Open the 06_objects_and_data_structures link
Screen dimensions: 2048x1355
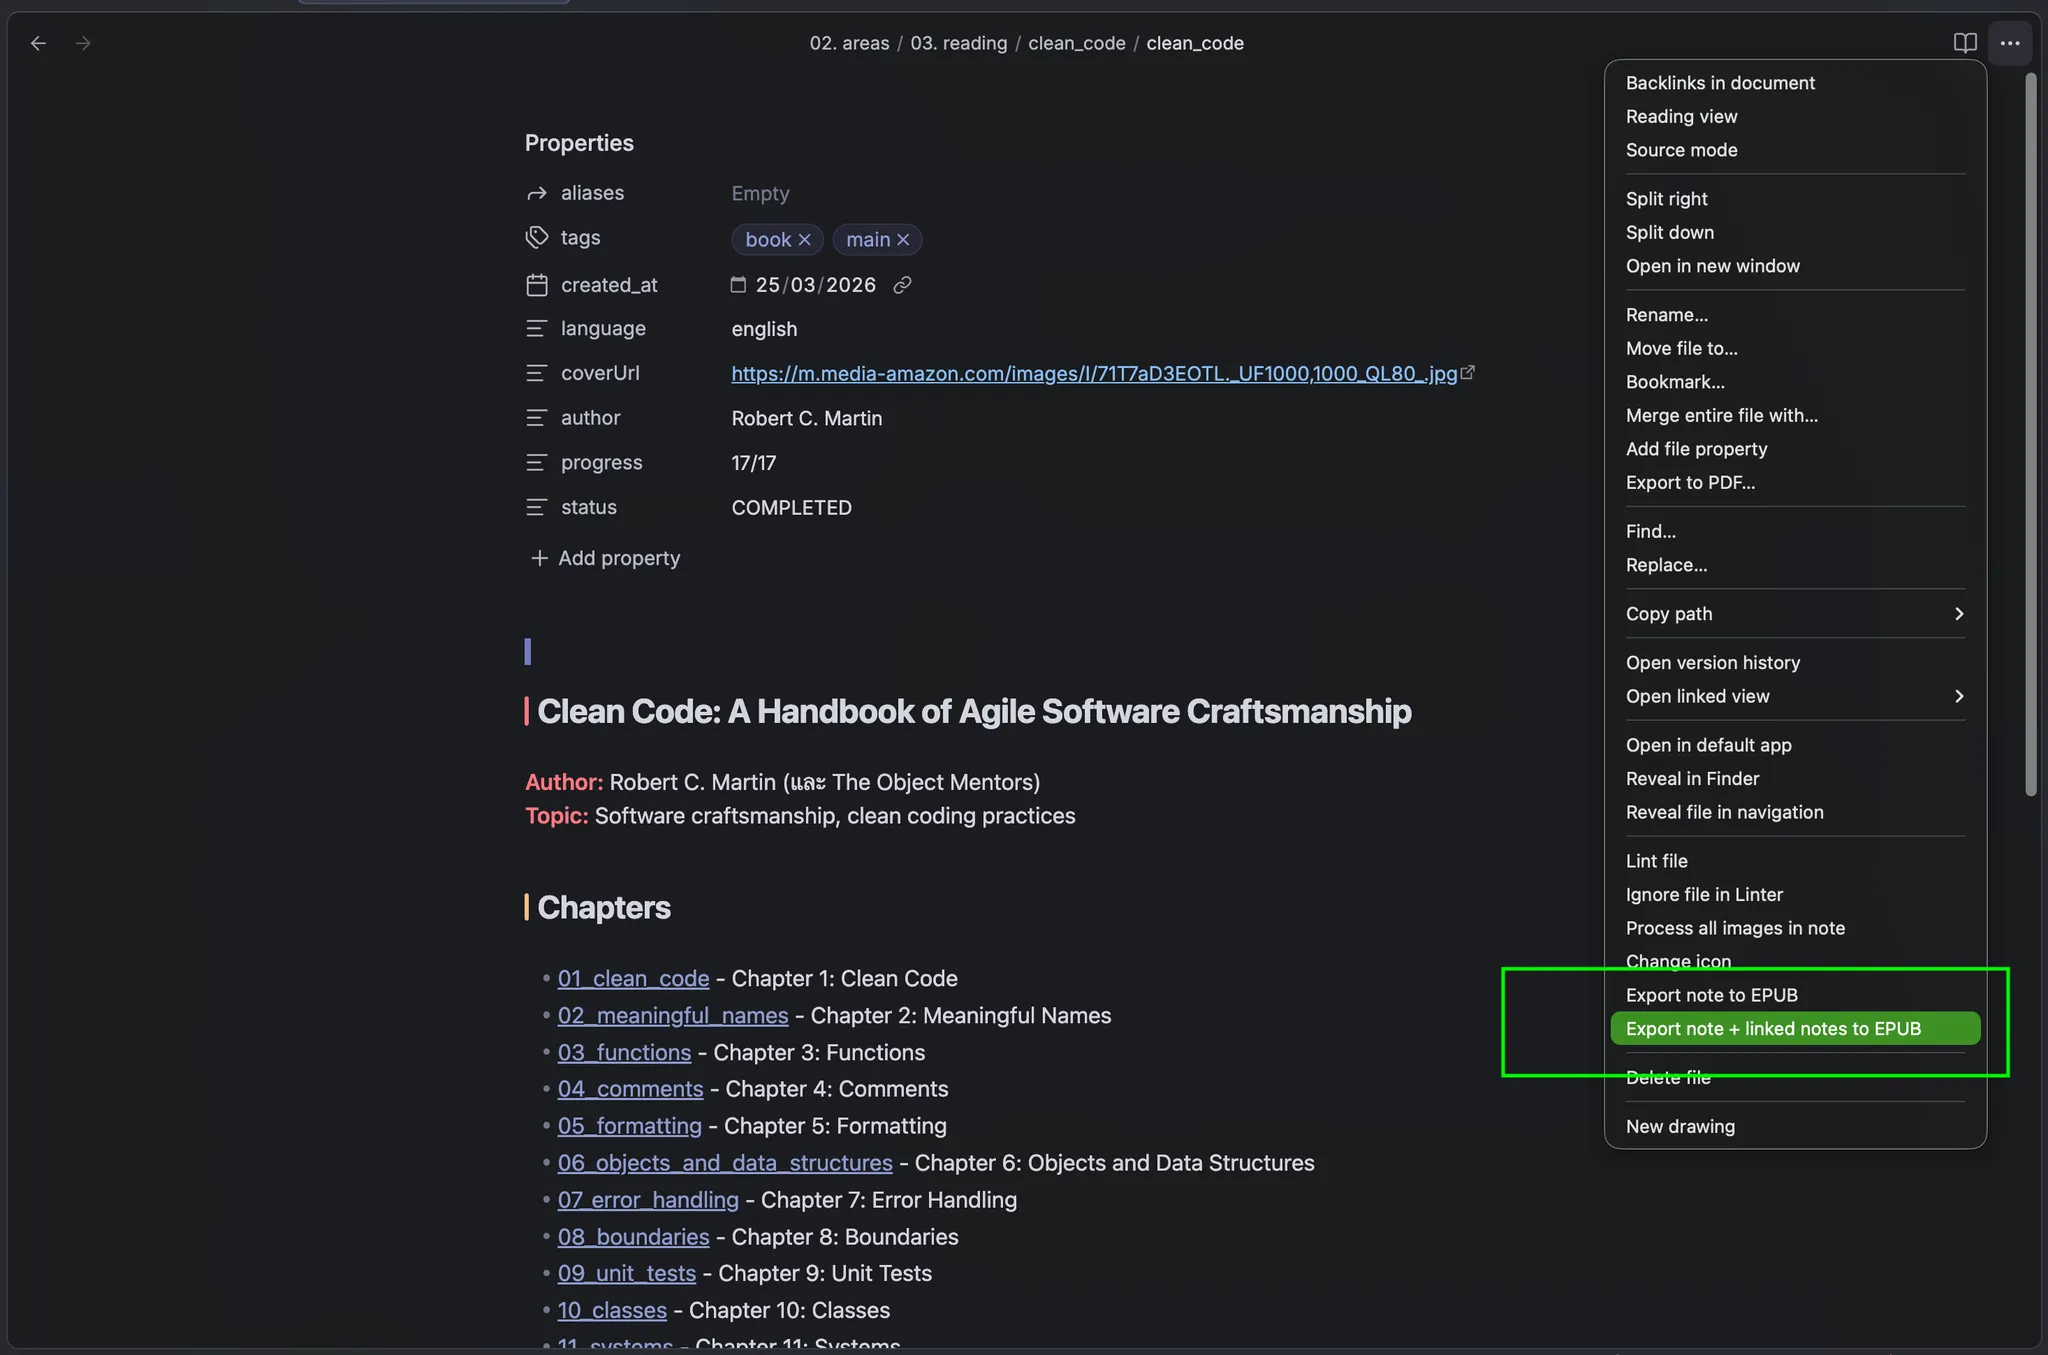tap(725, 1163)
